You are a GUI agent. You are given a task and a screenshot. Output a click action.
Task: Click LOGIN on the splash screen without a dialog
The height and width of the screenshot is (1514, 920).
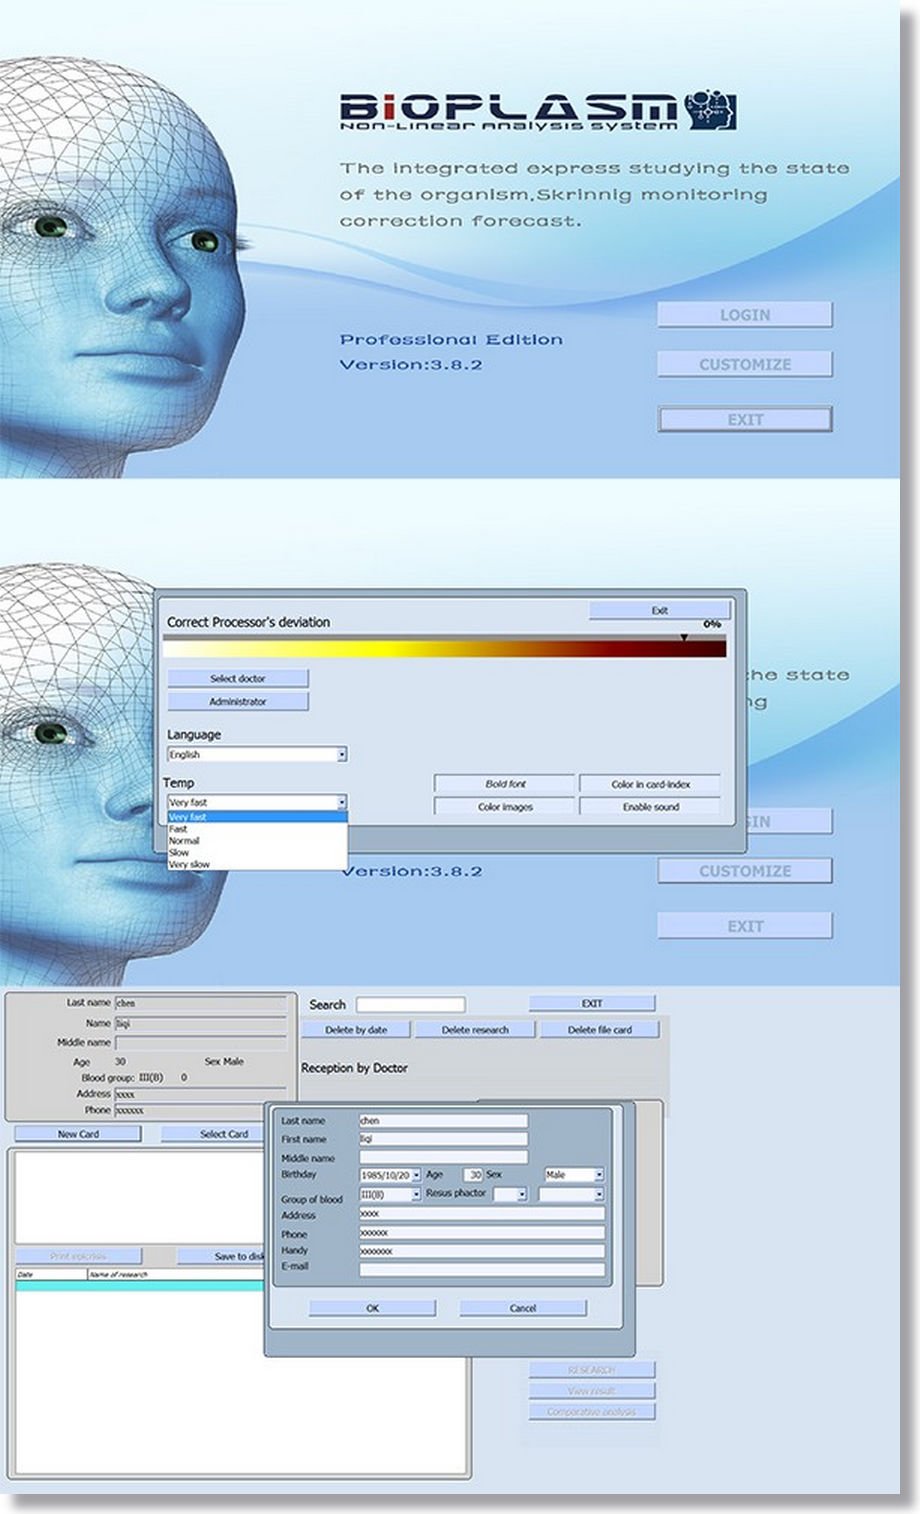(745, 315)
